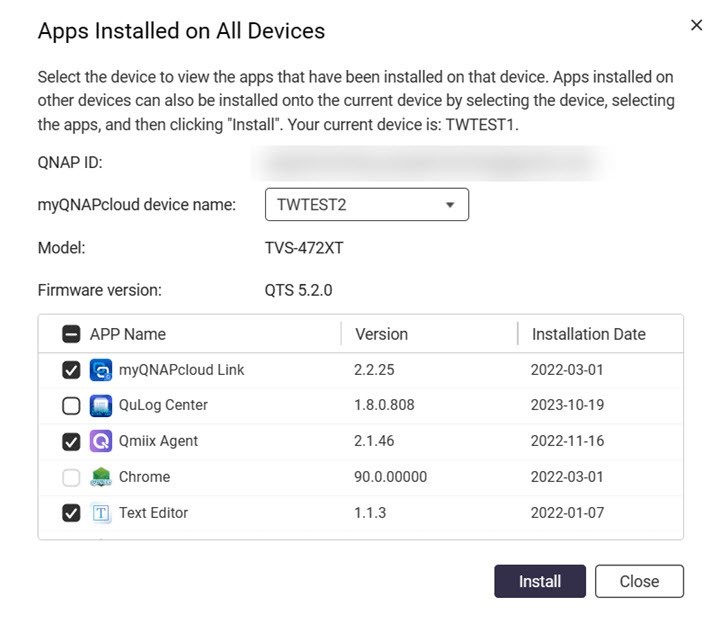Image resolution: width=720 pixels, height=623 pixels.
Task: Toggle the Text Editor checkbox
Action: coord(71,513)
